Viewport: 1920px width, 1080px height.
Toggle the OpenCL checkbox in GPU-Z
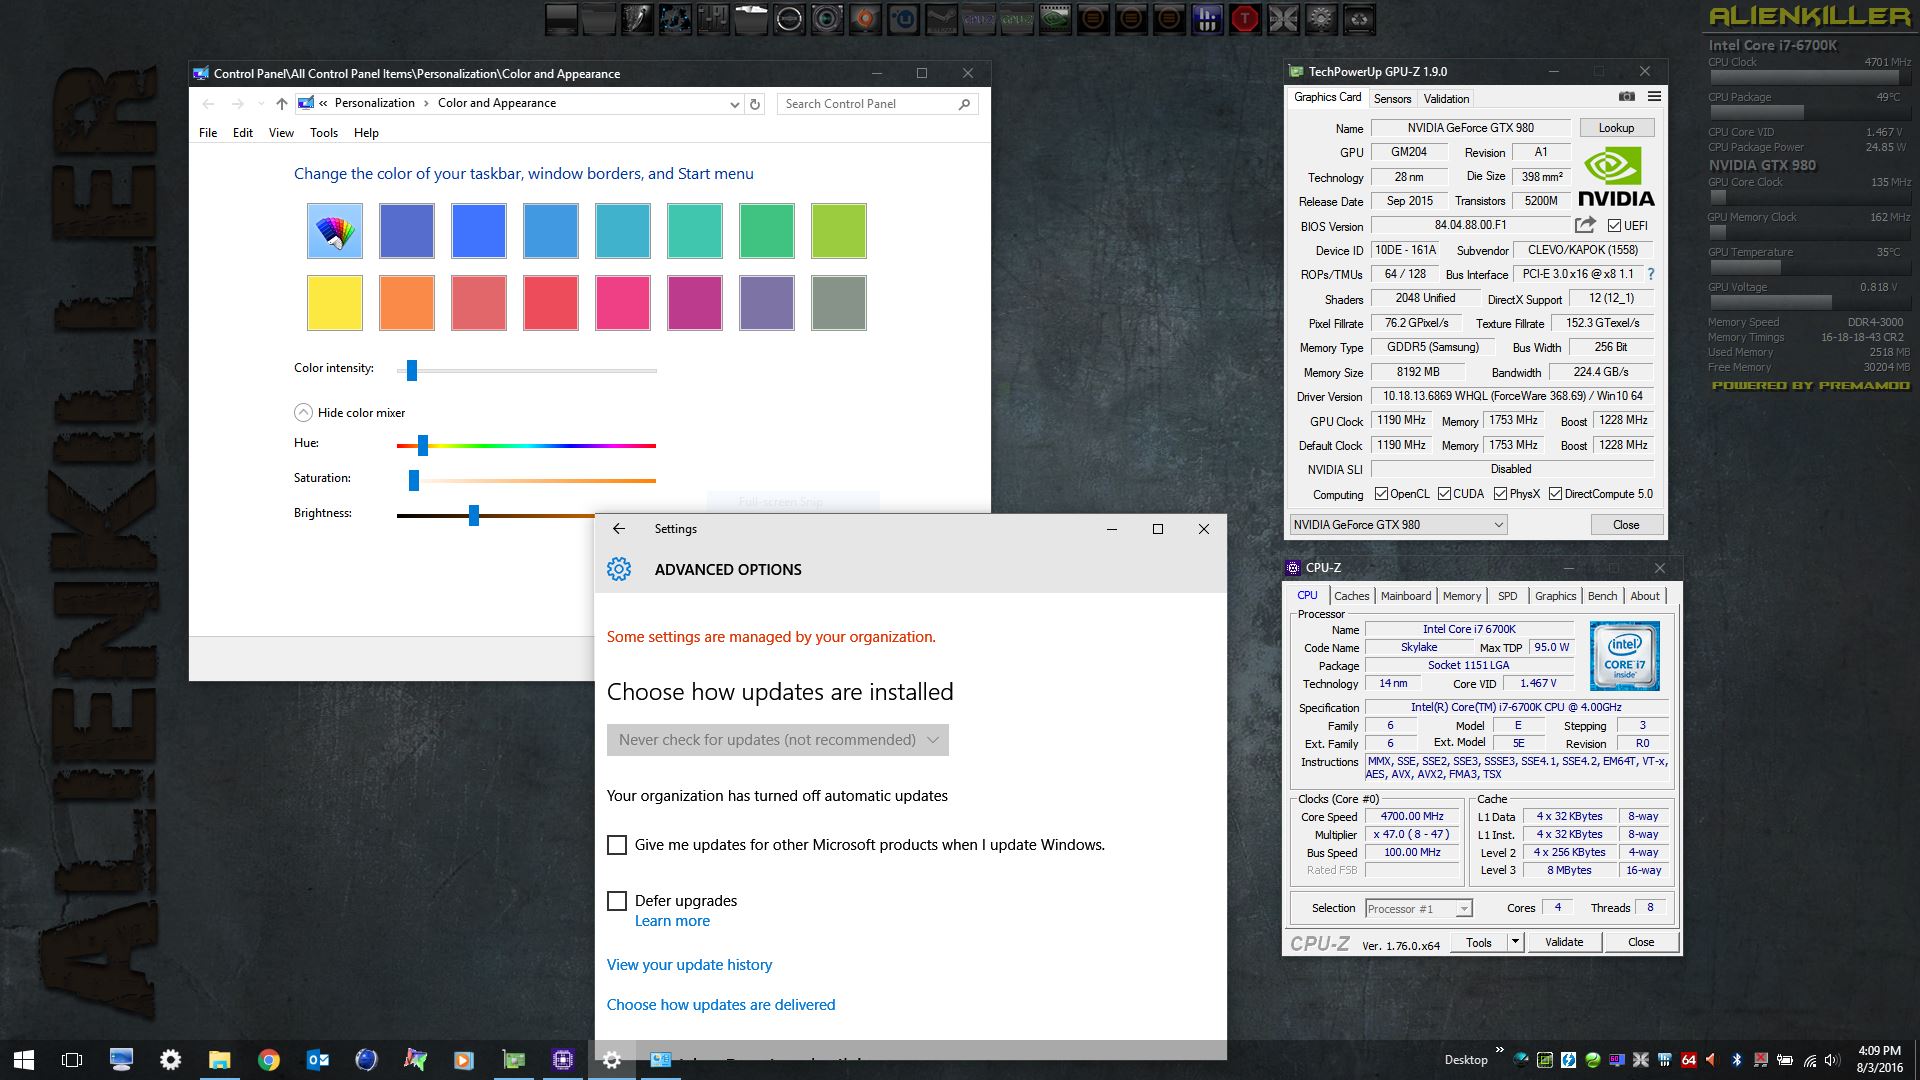pyautogui.click(x=1381, y=494)
